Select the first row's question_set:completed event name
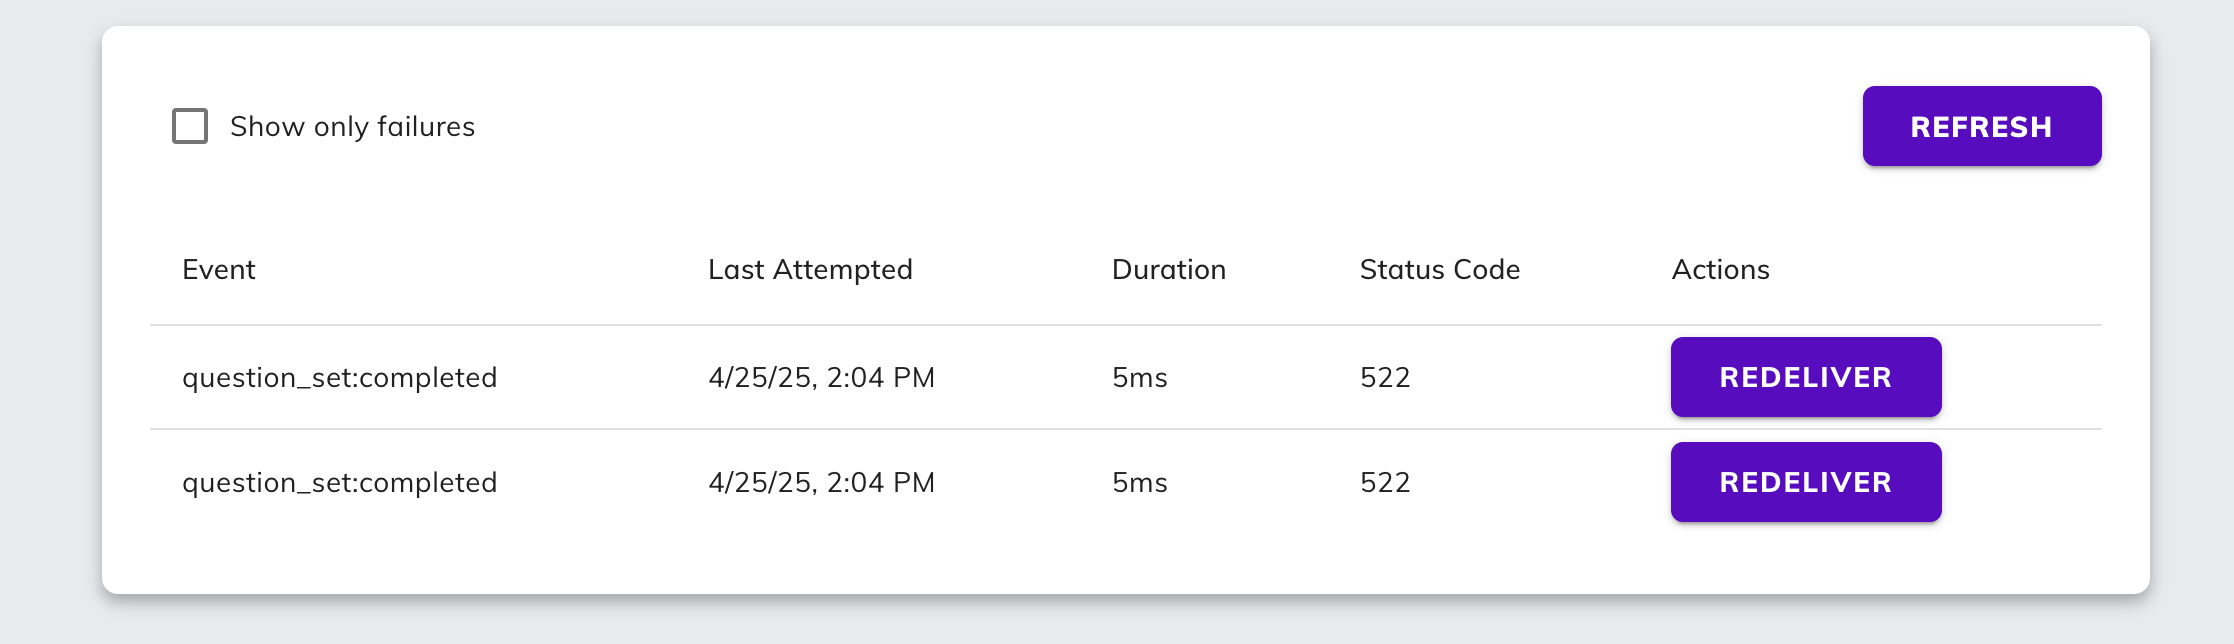The height and width of the screenshot is (644, 2234). coord(339,378)
